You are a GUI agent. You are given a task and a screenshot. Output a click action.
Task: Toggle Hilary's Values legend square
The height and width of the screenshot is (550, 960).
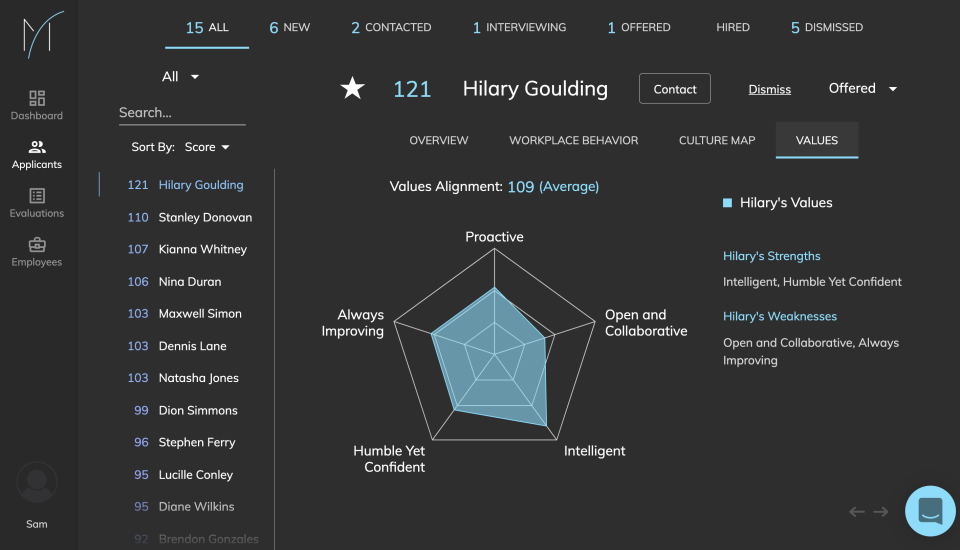click(727, 203)
